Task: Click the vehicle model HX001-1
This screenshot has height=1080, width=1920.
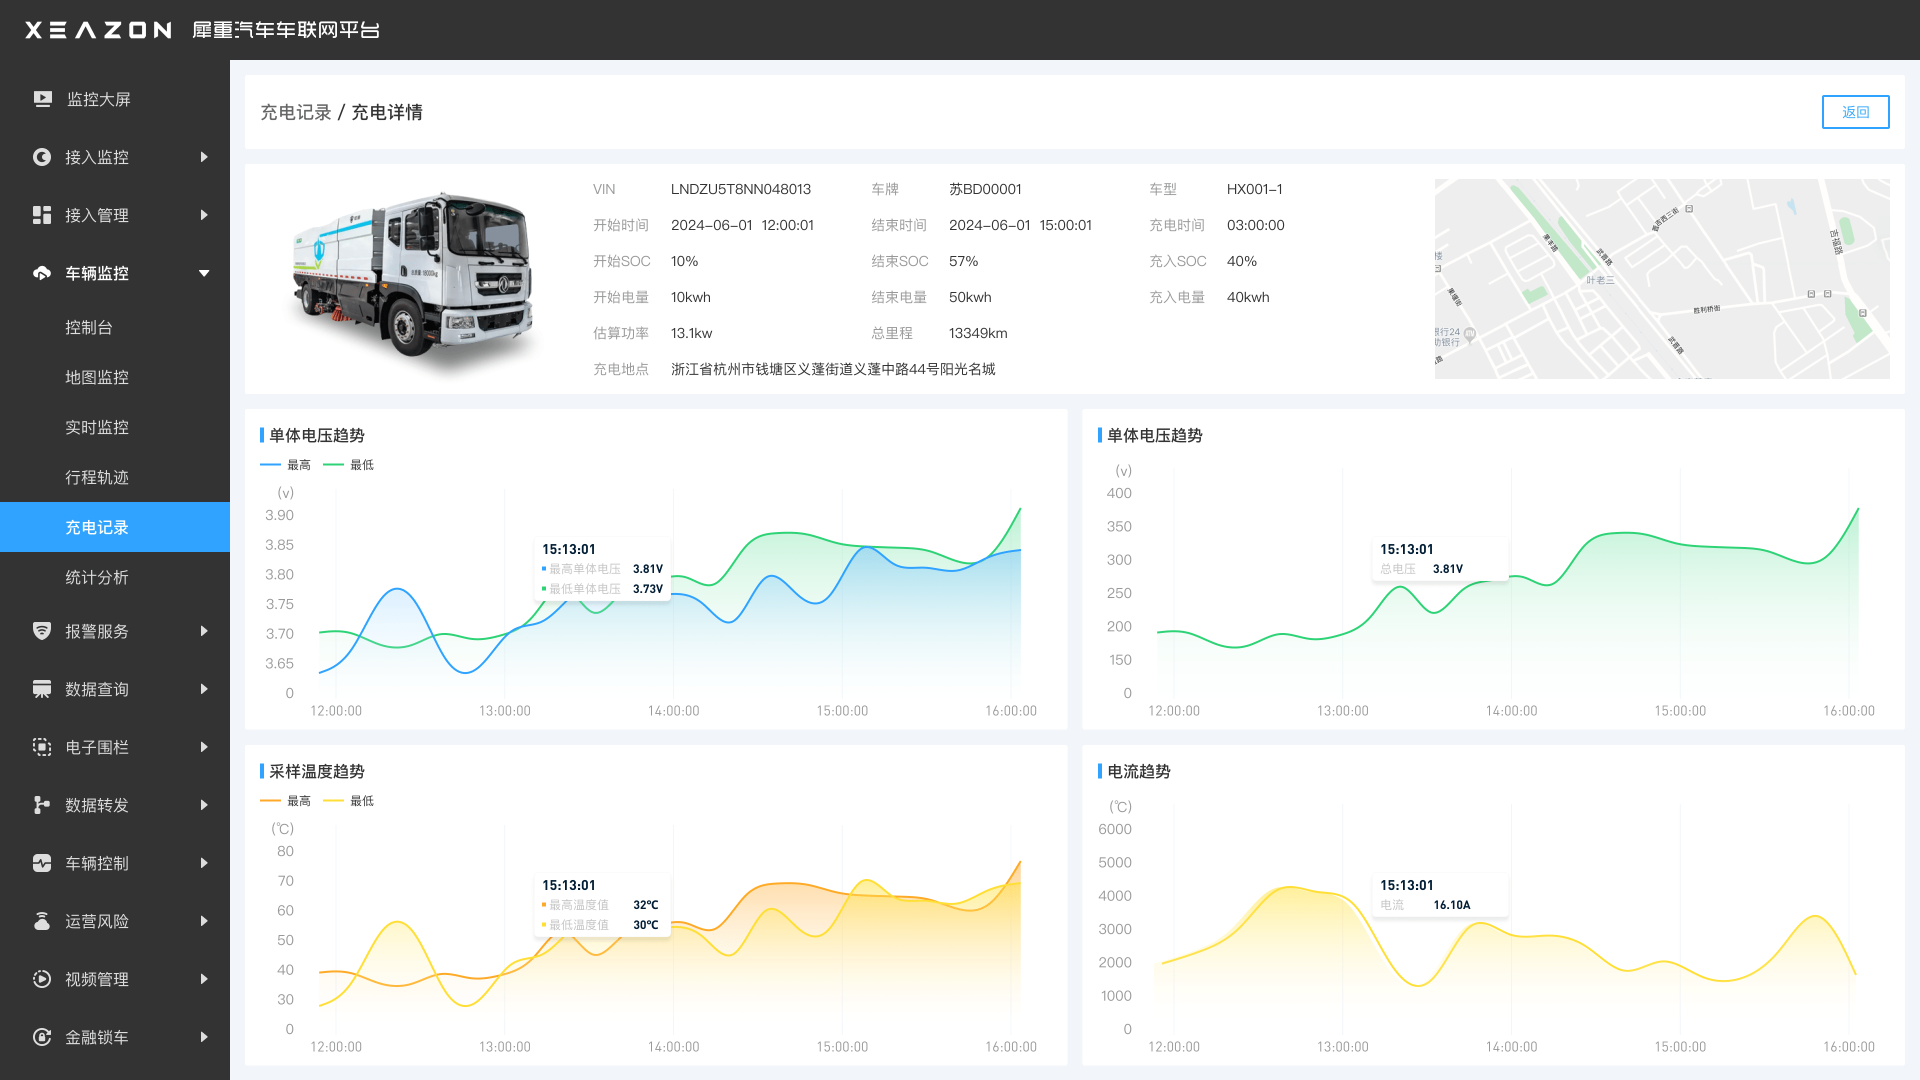Action: click(x=1255, y=189)
